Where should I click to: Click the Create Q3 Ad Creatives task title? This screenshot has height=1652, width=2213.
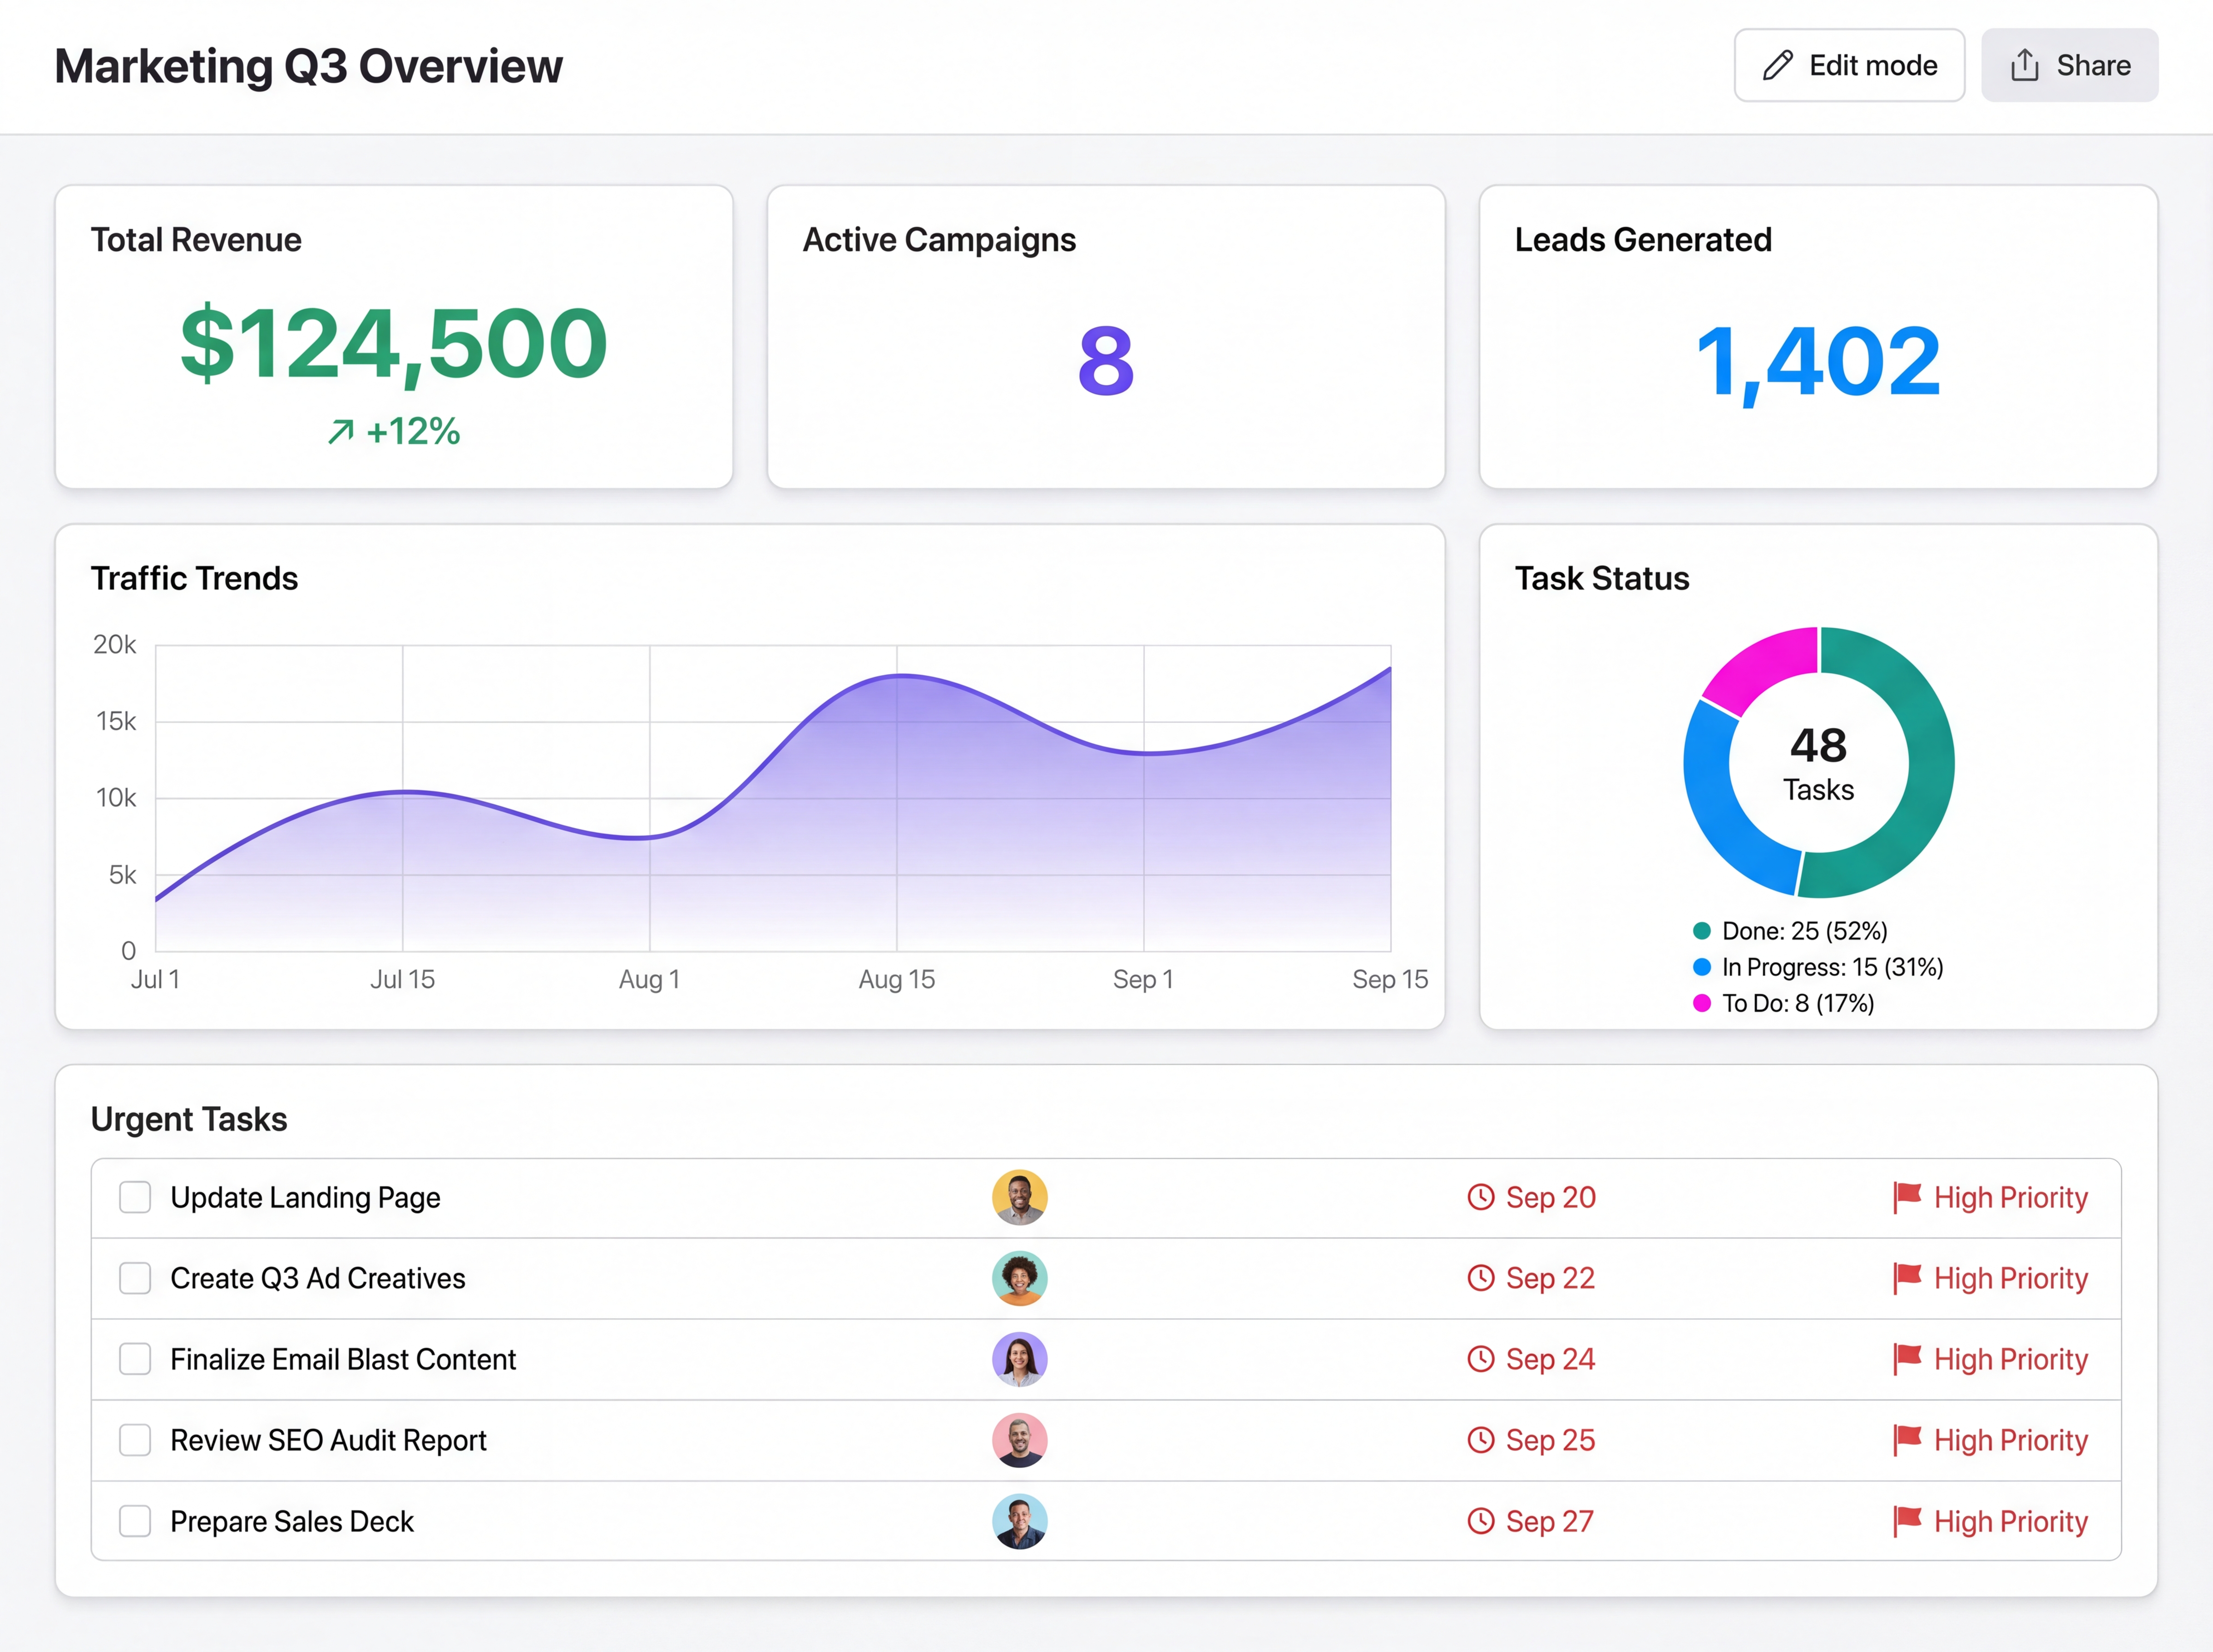(317, 1278)
